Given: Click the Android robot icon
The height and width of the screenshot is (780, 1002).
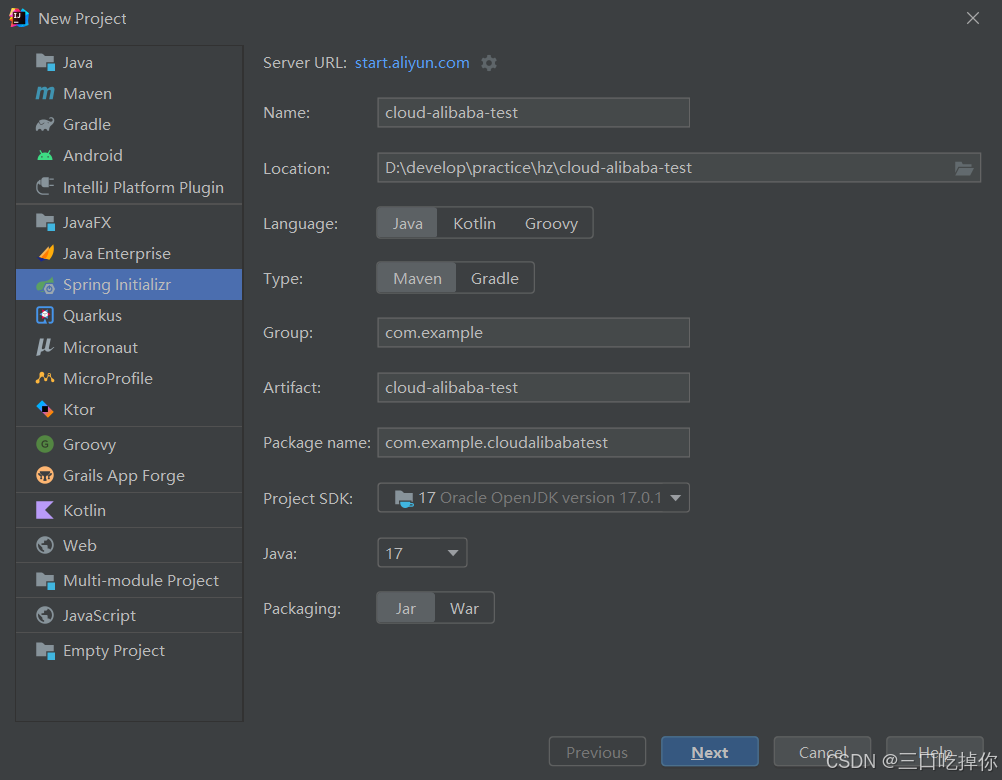Looking at the screenshot, I should pyautogui.click(x=45, y=155).
